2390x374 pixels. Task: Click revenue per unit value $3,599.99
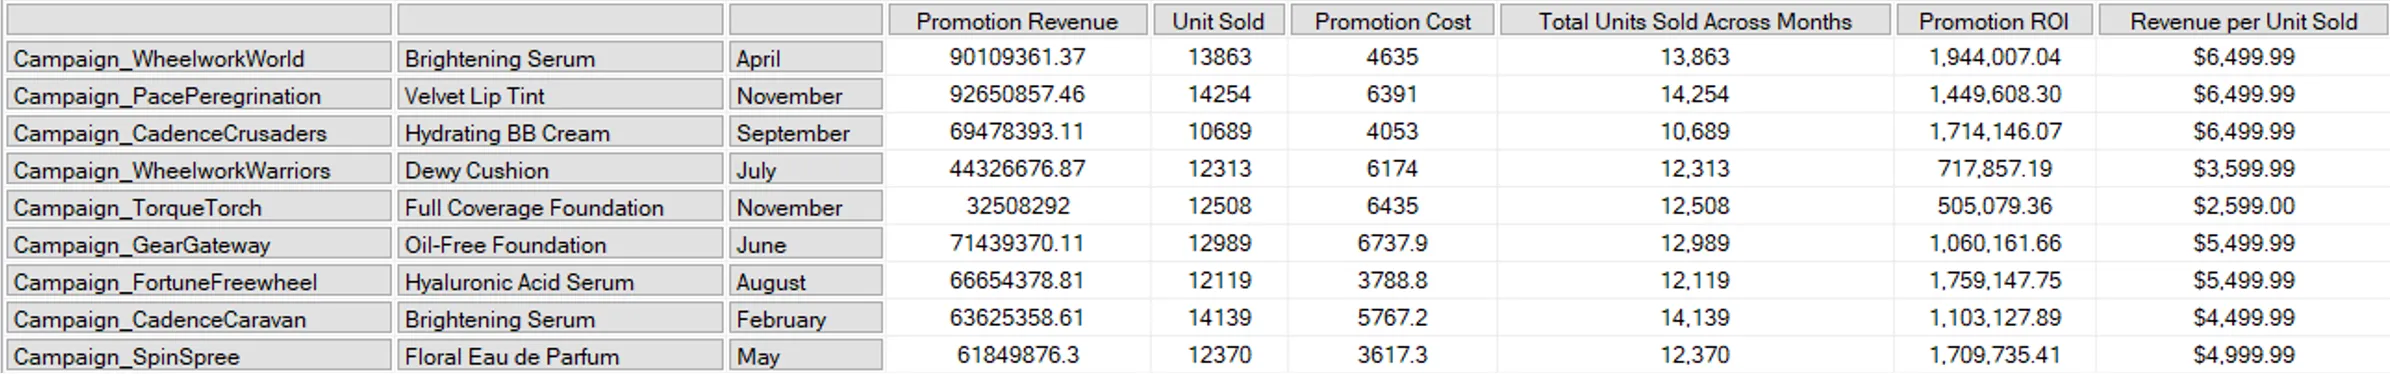(x=2244, y=168)
